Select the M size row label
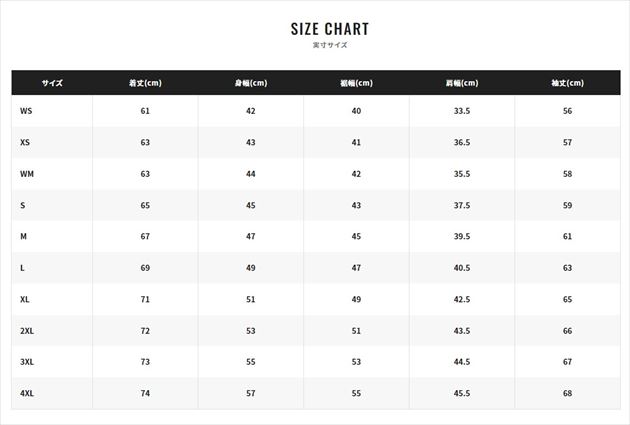This screenshot has width=630, height=425. pyautogui.click(x=23, y=237)
